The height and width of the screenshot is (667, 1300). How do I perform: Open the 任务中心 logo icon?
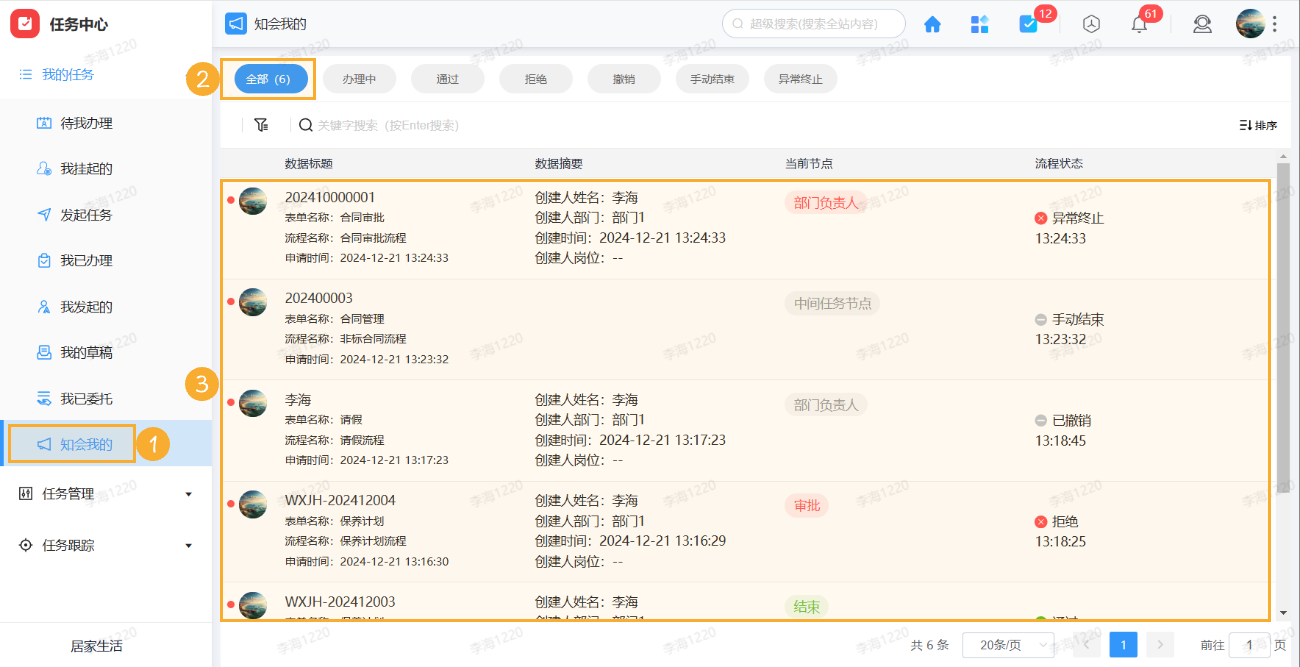click(x=25, y=23)
